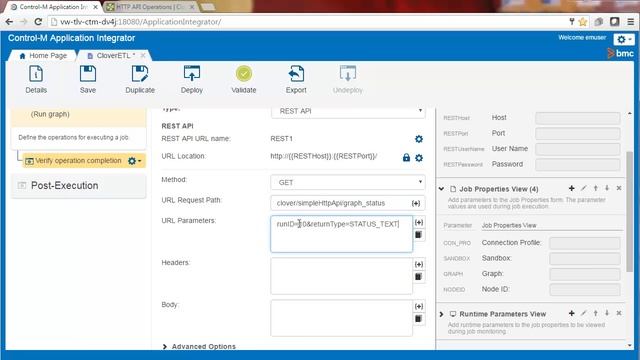Viewport: 640px width, 360px height.
Task: Open user settings gear menu at top right
Action: pyautogui.click(x=624, y=39)
